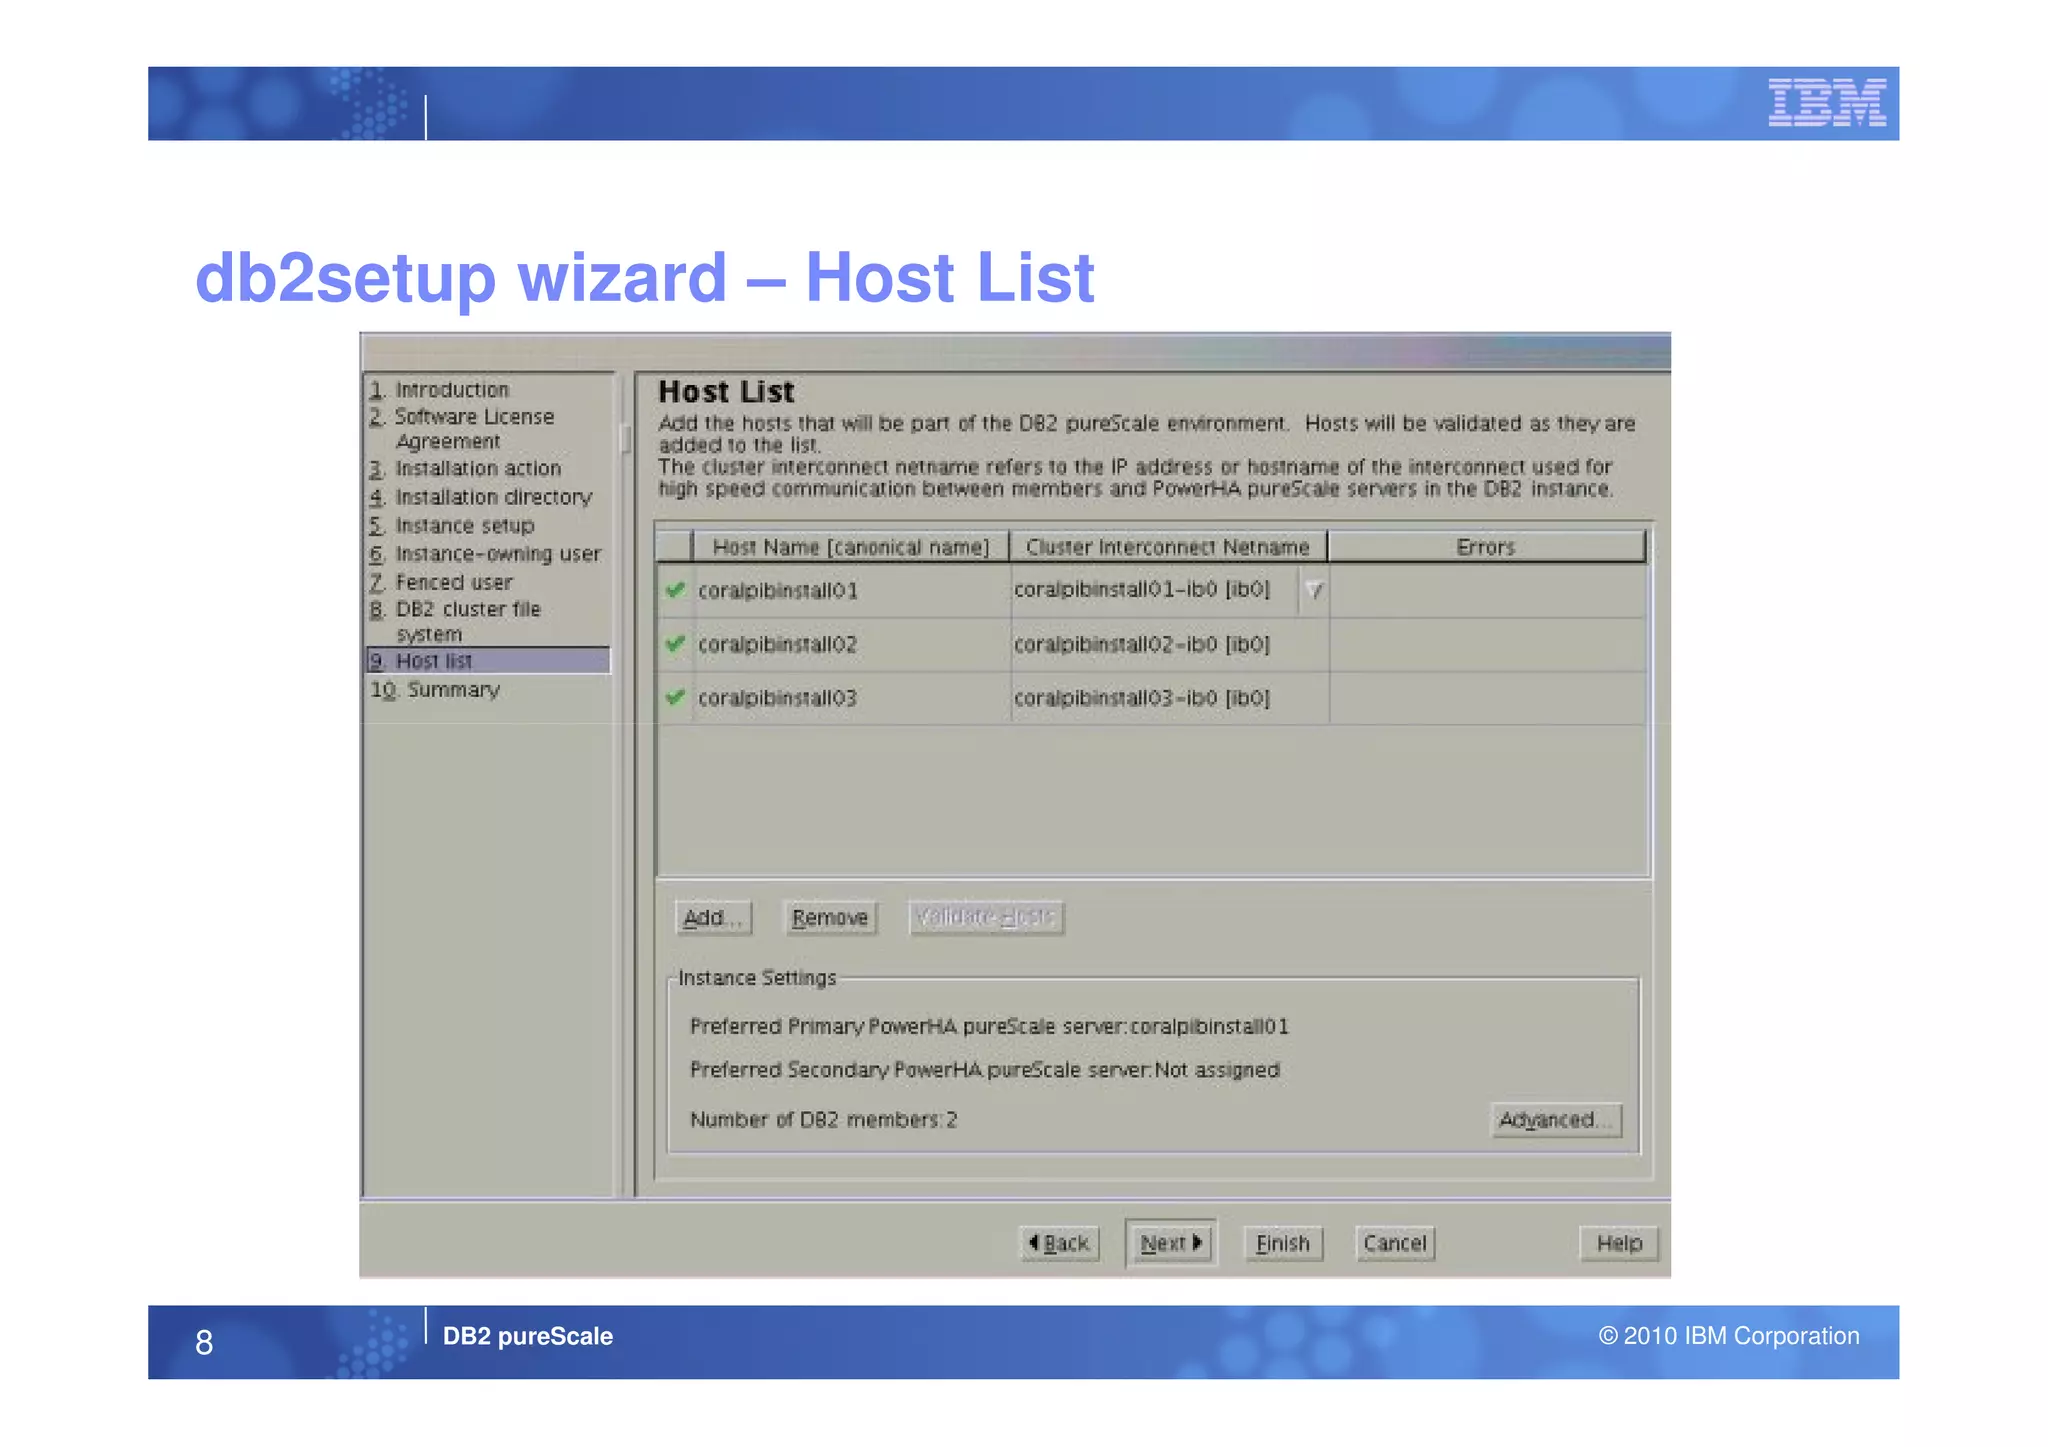Go Back to the previous wizard page
Image resolution: width=2048 pixels, height=1447 pixels.
point(1059,1243)
